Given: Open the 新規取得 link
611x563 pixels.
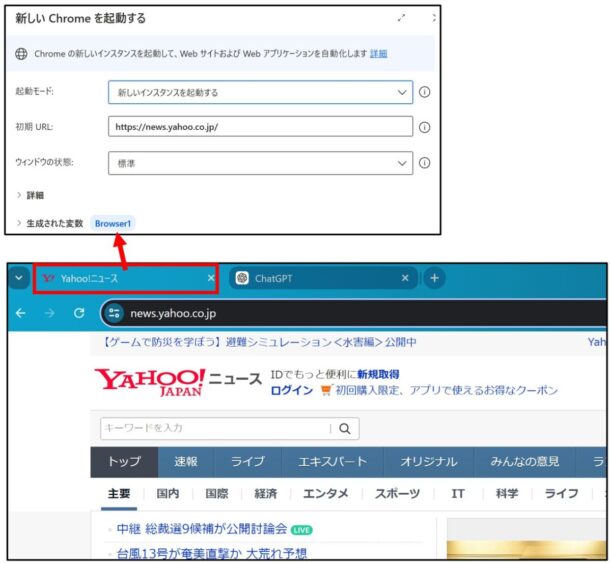Looking at the screenshot, I should 378,374.
